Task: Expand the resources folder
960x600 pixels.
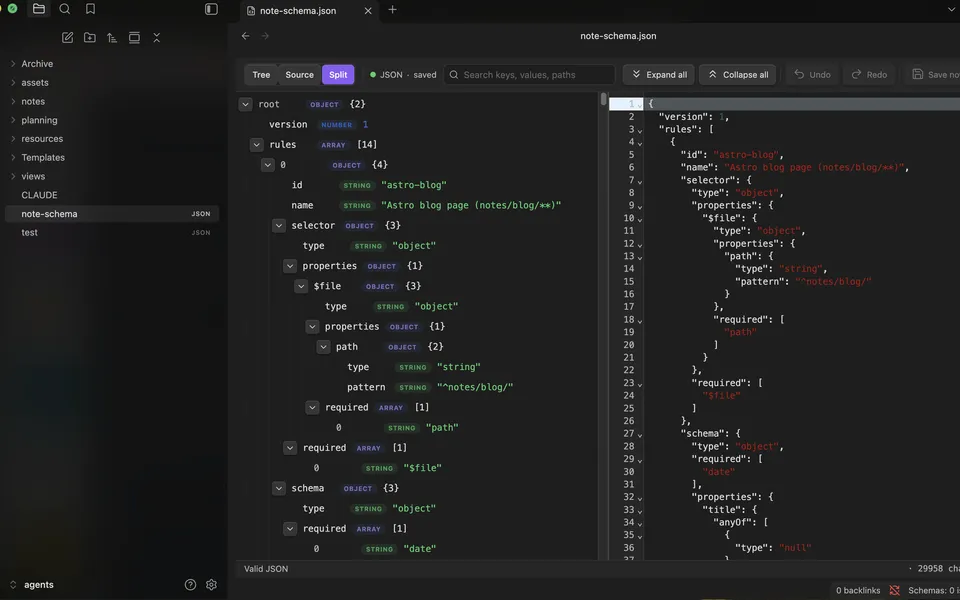Action: pos(112,138)
